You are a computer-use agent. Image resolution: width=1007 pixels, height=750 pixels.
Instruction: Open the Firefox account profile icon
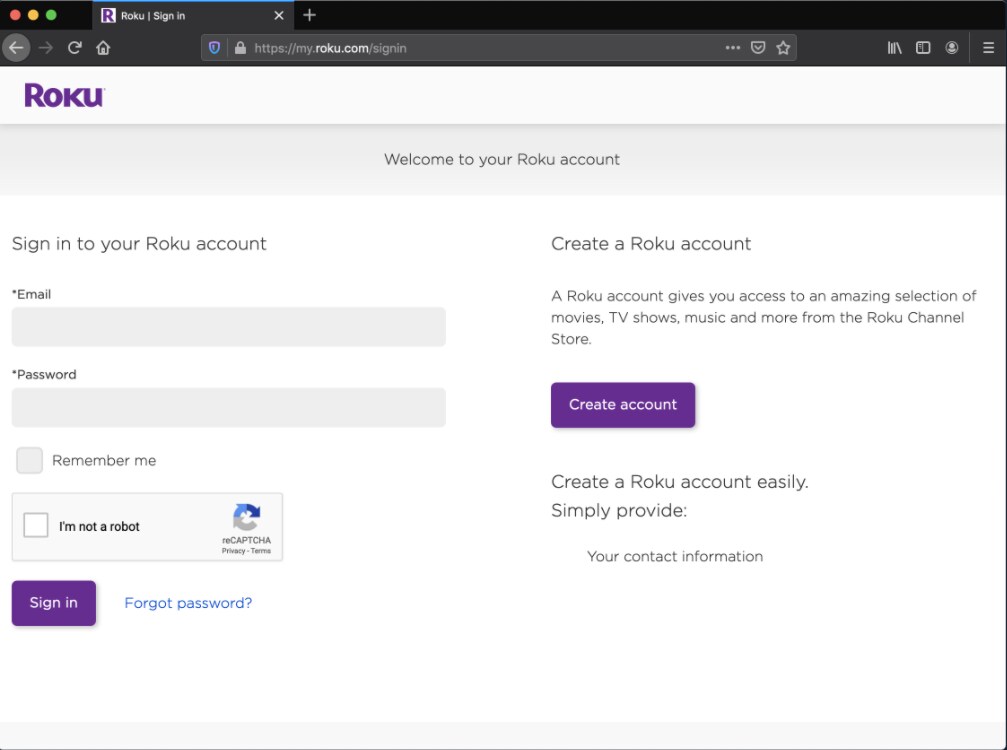click(952, 48)
